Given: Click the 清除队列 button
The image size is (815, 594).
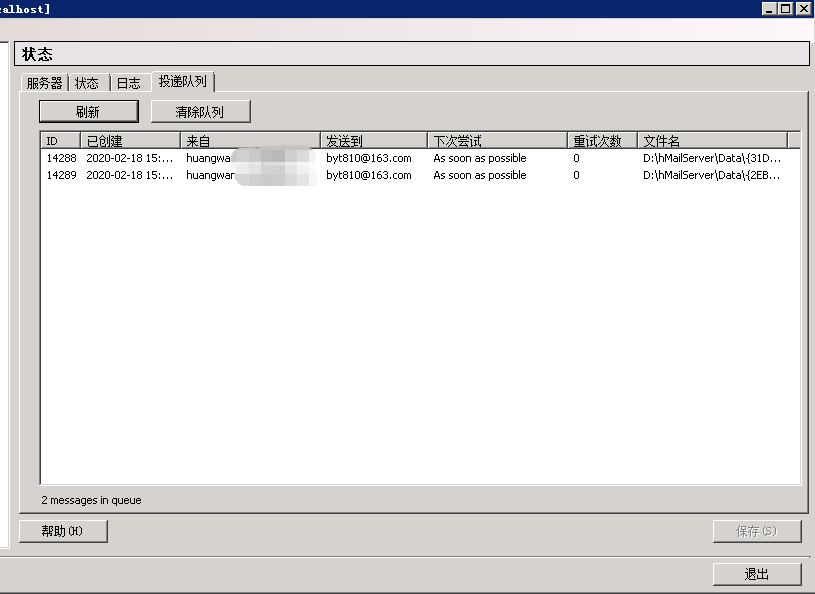Looking at the screenshot, I should [x=200, y=111].
